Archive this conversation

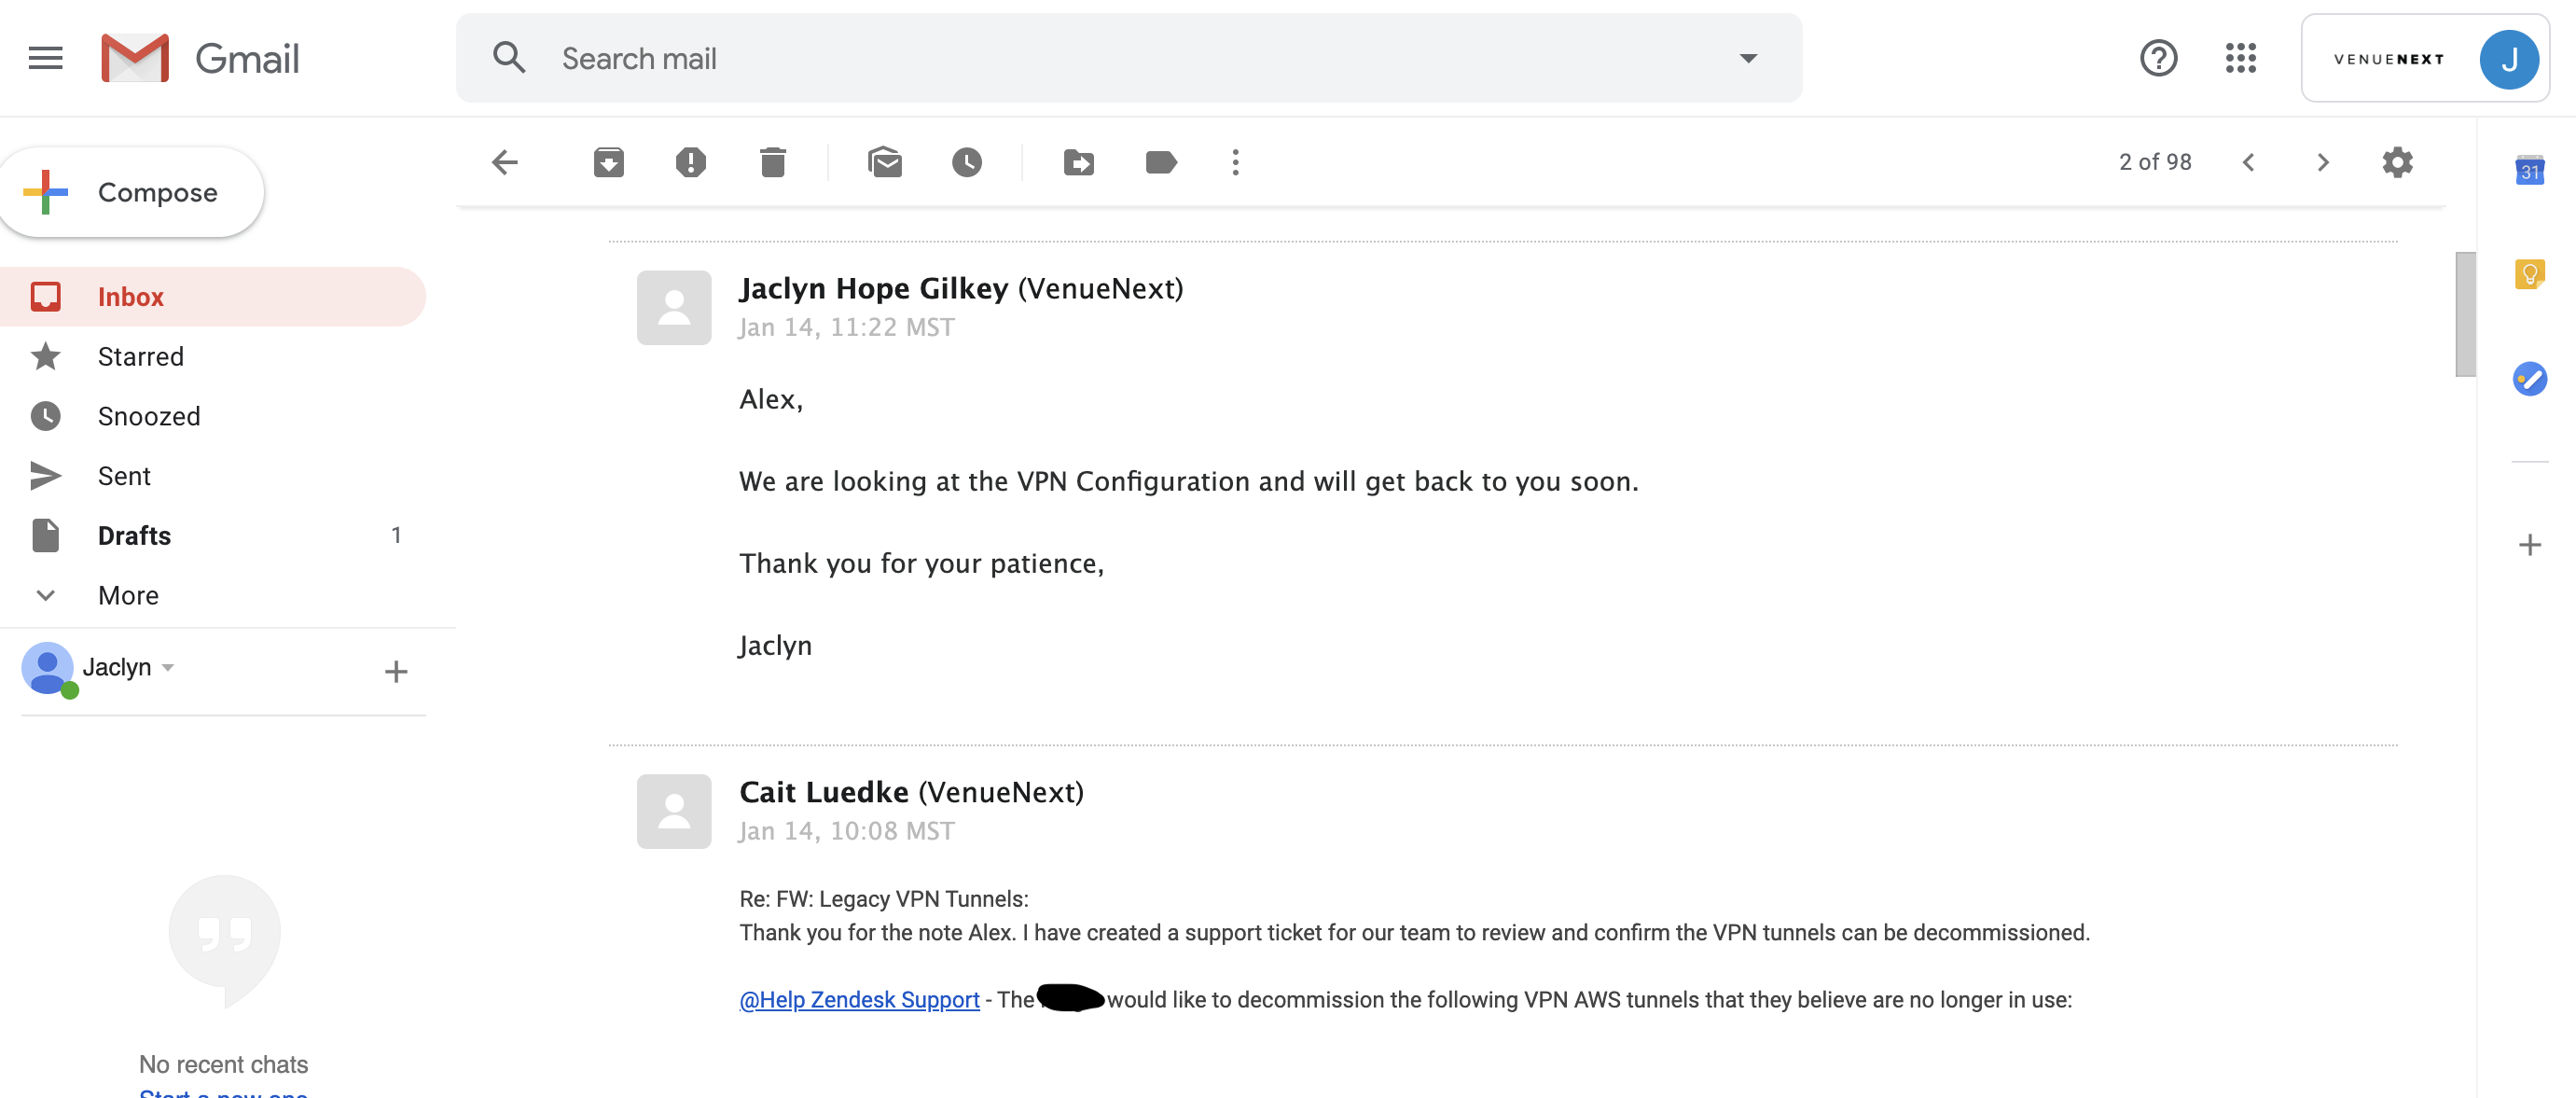click(x=608, y=162)
